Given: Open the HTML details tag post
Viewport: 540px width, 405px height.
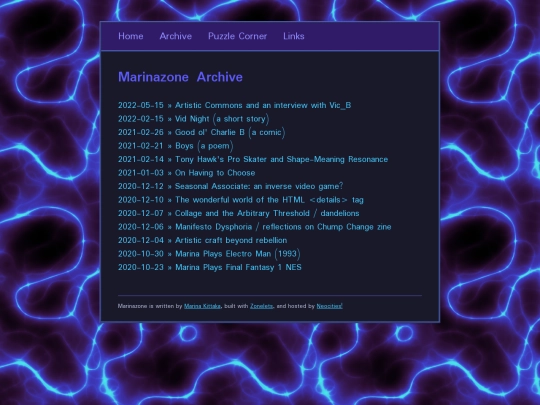Looking at the screenshot, I should [269, 200].
